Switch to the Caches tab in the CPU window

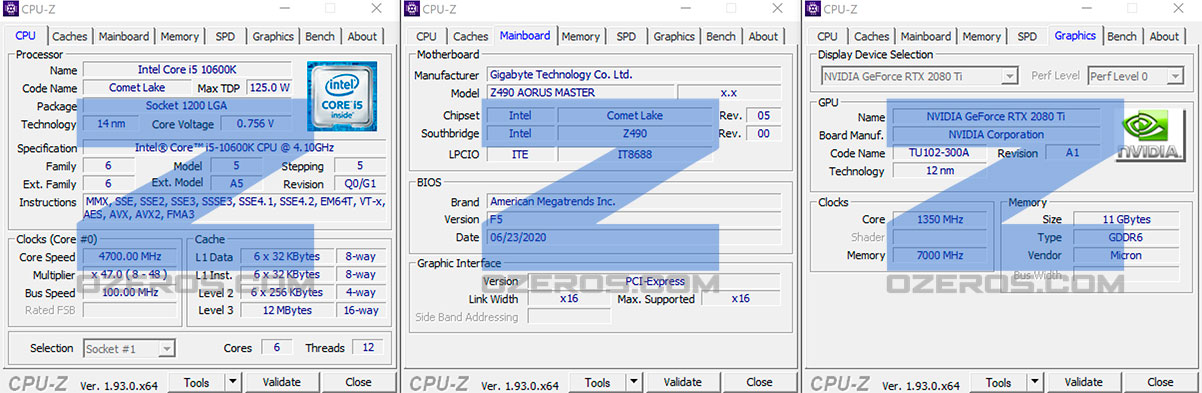click(x=70, y=36)
